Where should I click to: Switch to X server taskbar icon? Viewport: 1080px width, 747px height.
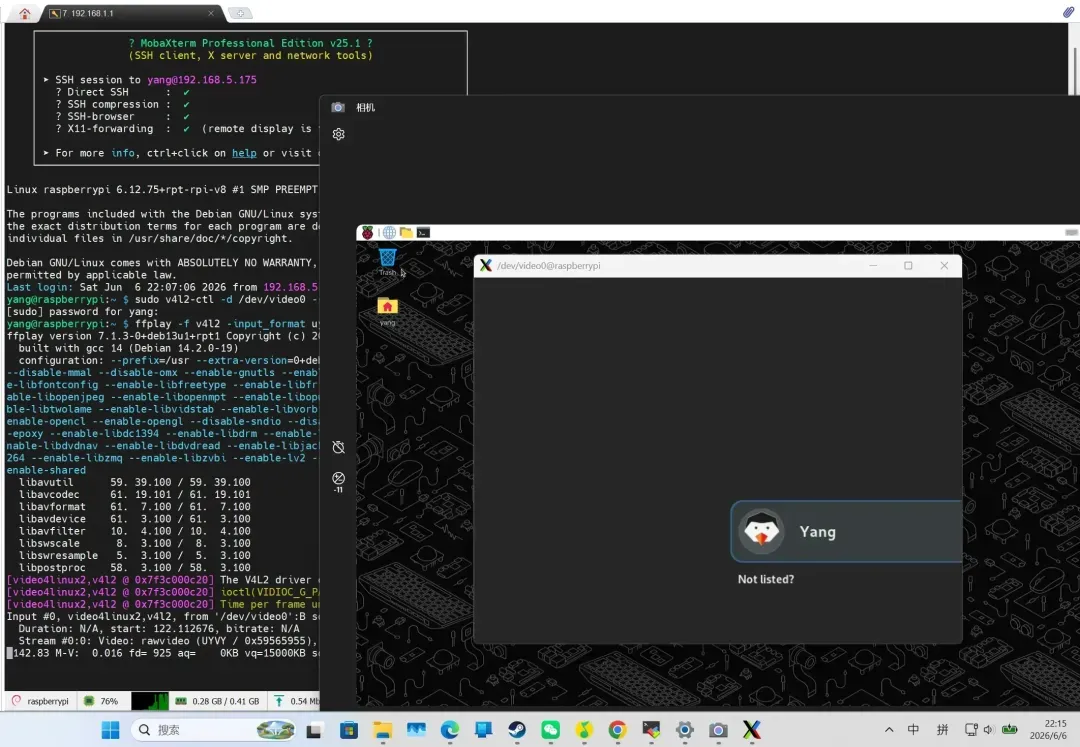(x=752, y=730)
